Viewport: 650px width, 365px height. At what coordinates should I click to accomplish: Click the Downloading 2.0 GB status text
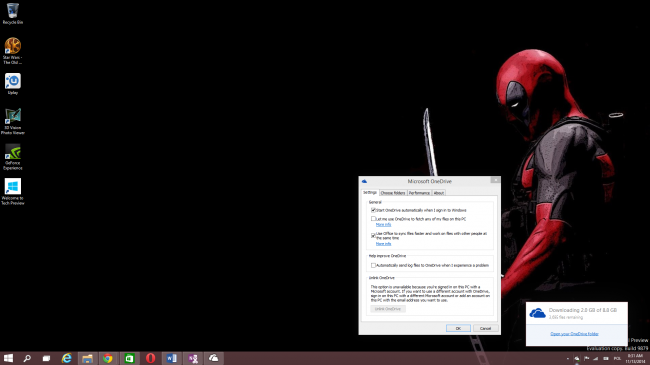point(582,310)
